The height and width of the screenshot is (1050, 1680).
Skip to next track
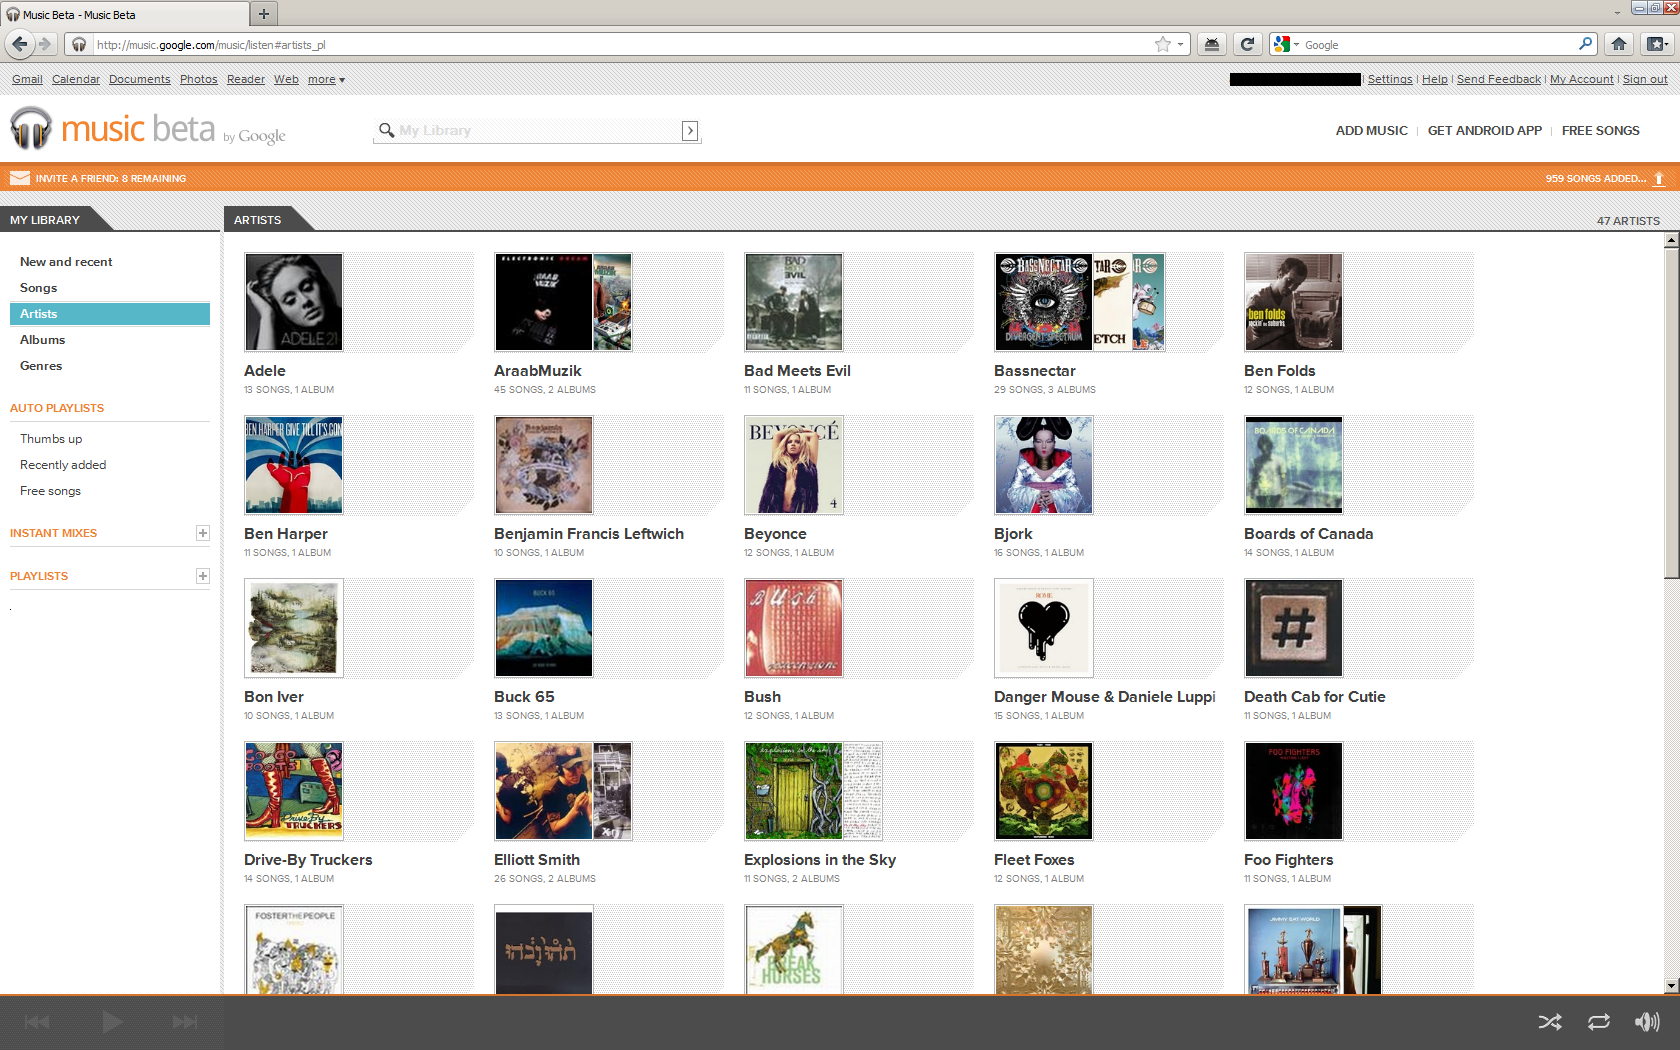tap(185, 1022)
